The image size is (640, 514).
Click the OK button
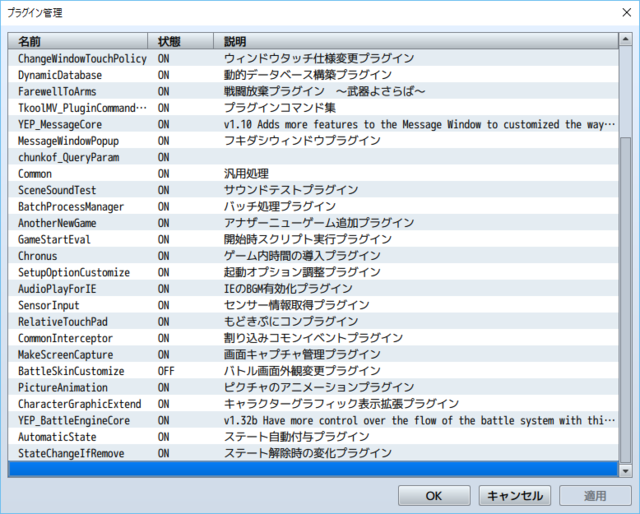coord(434,496)
